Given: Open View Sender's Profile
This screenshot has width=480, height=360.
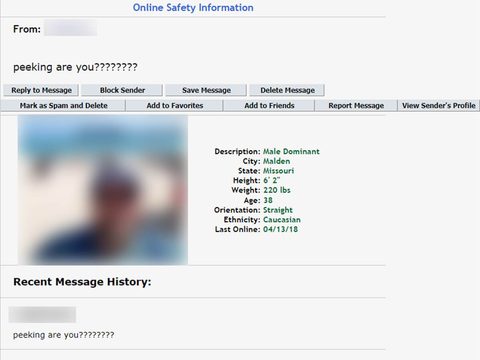Looking at the screenshot, I should coord(439,106).
